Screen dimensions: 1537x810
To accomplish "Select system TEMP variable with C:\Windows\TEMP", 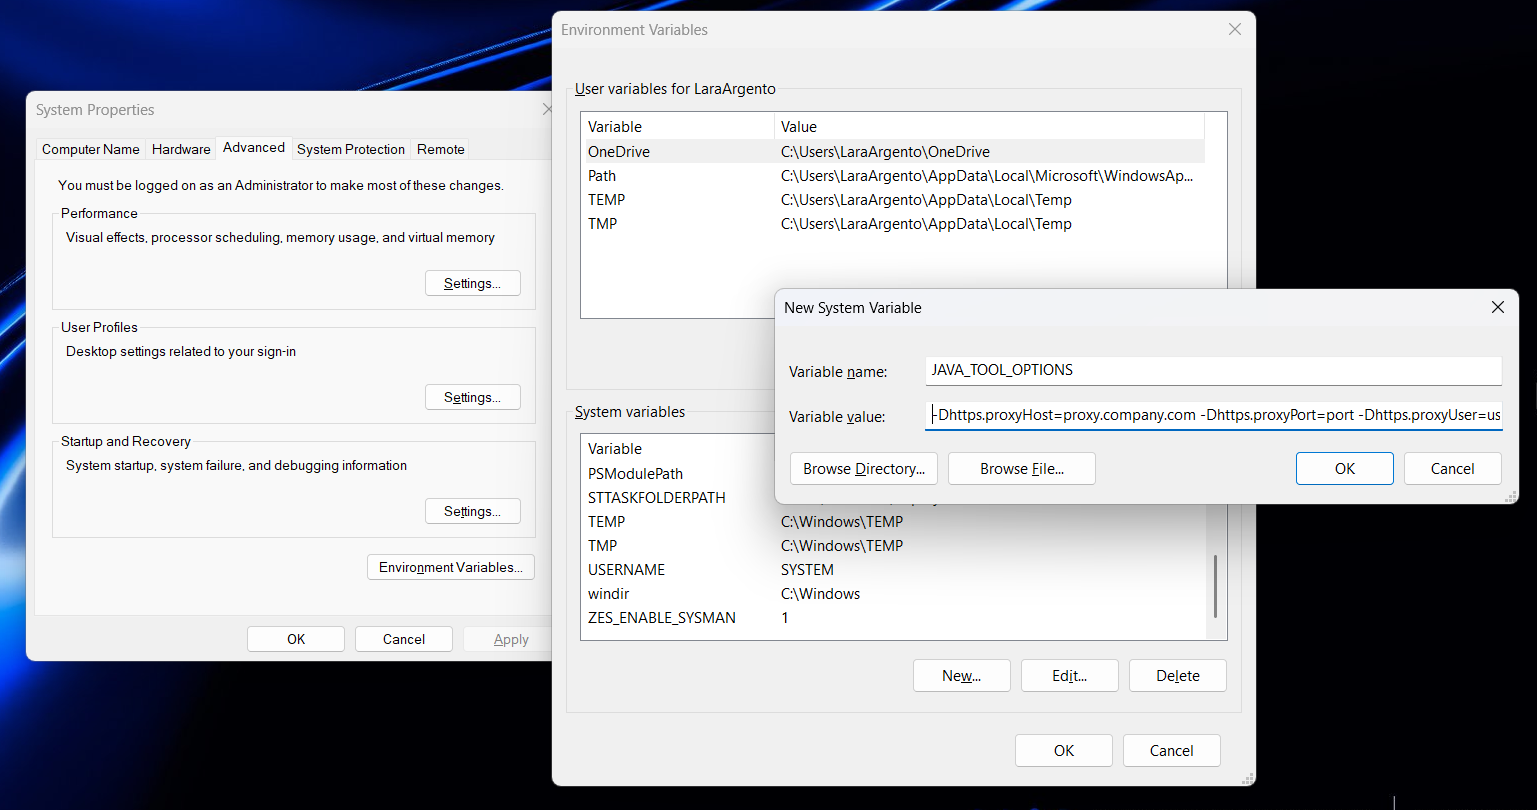I will 893,522.
